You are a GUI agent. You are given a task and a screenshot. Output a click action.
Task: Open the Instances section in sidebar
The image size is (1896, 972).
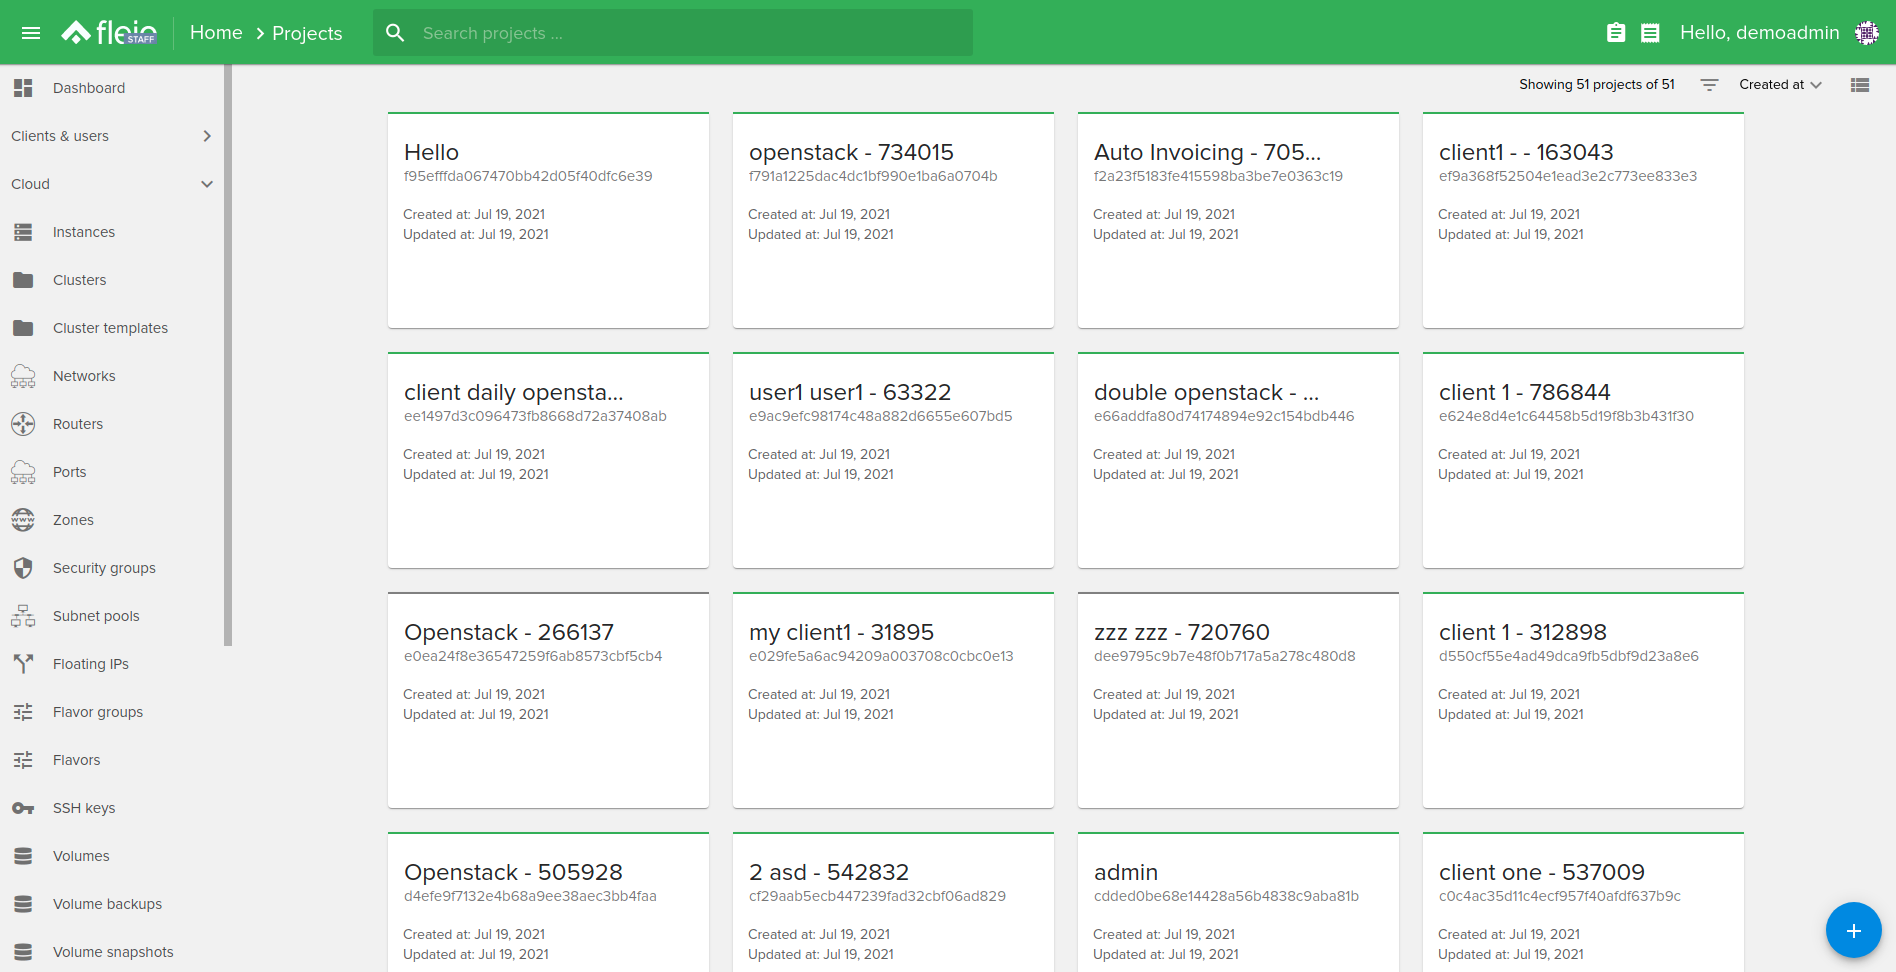(83, 231)
